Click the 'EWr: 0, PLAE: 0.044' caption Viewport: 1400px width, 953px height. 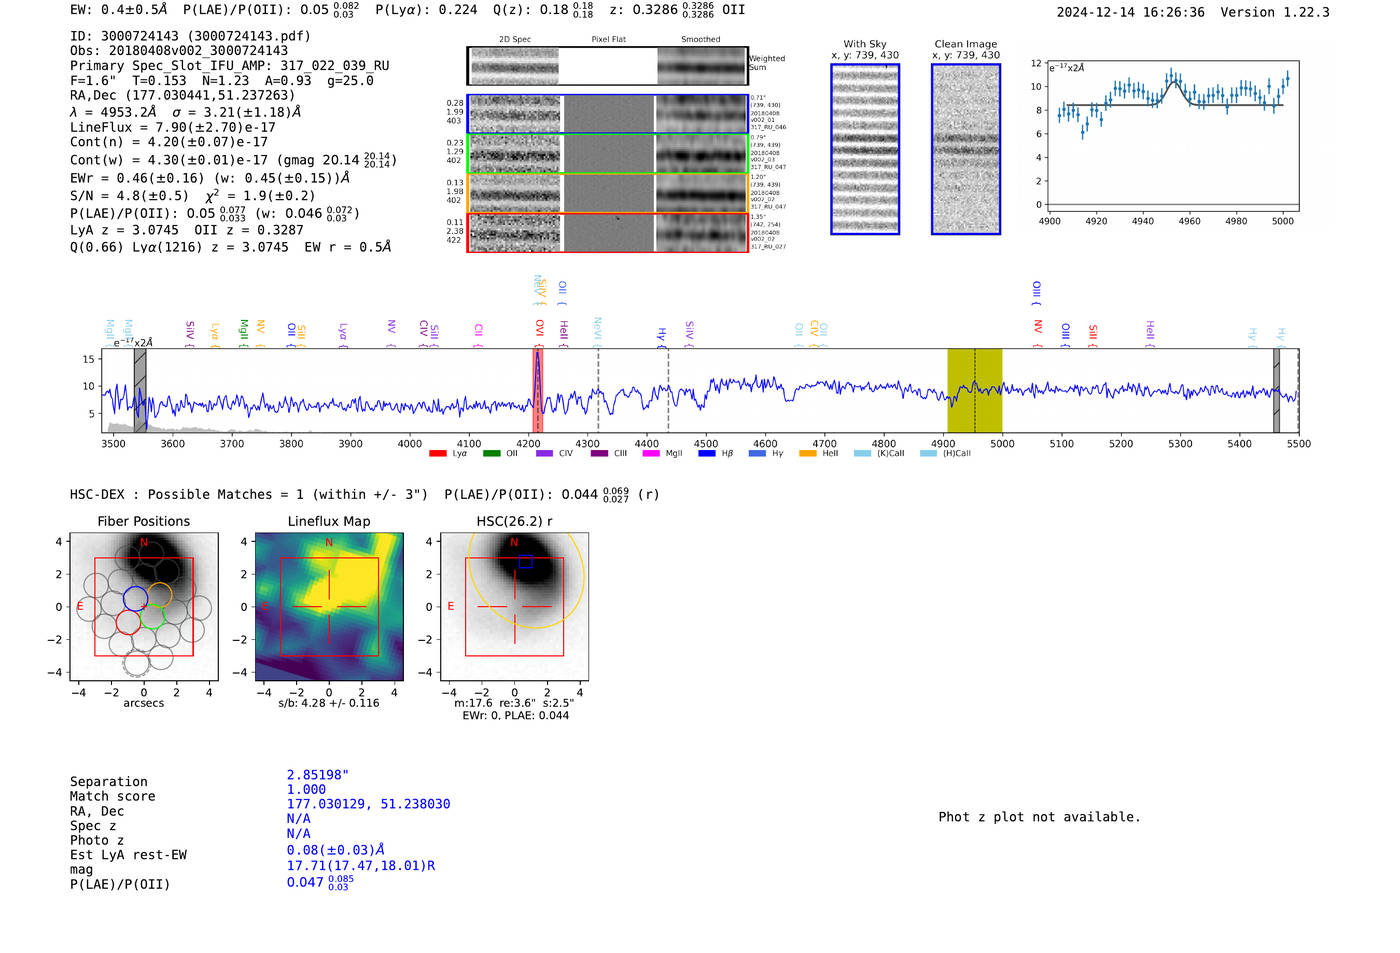tap(515, 716)
